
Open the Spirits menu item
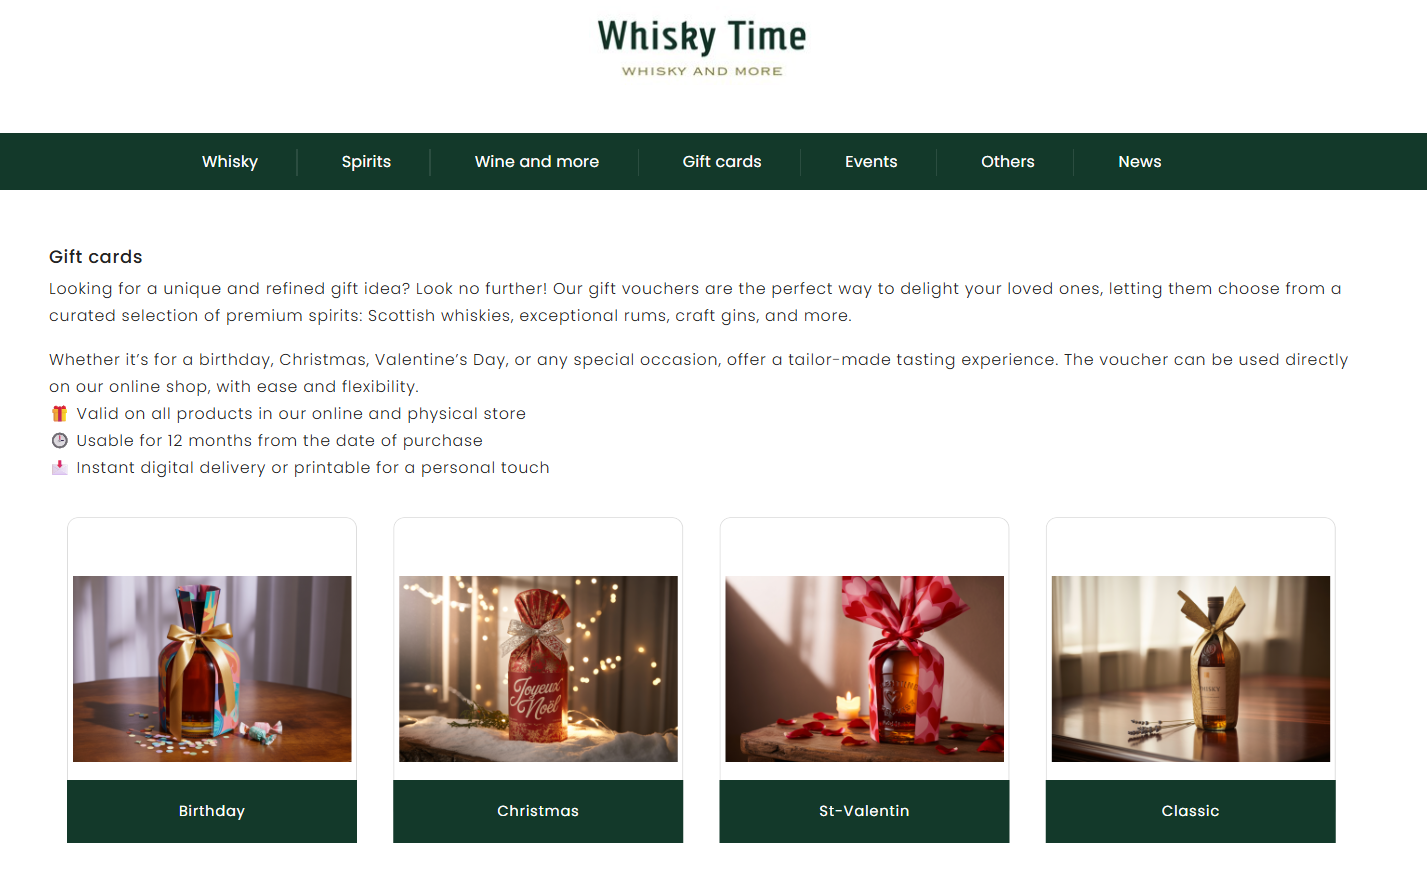click(366, 162)
